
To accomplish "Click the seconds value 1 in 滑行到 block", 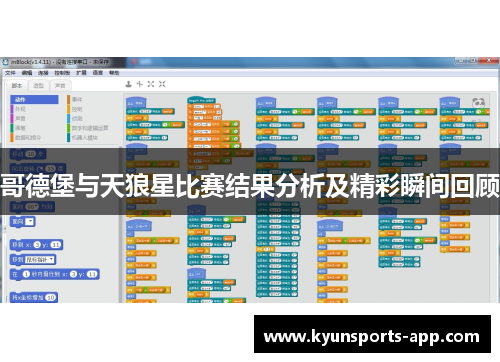I will [x=26, y=274].
